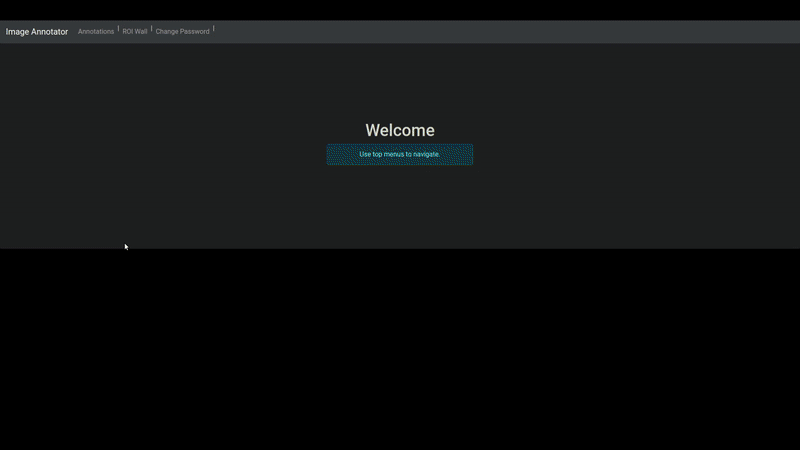Click the word 'Annotator' in the app title
The width and height of the screenshot is (800, 450).
pos(50,32)
